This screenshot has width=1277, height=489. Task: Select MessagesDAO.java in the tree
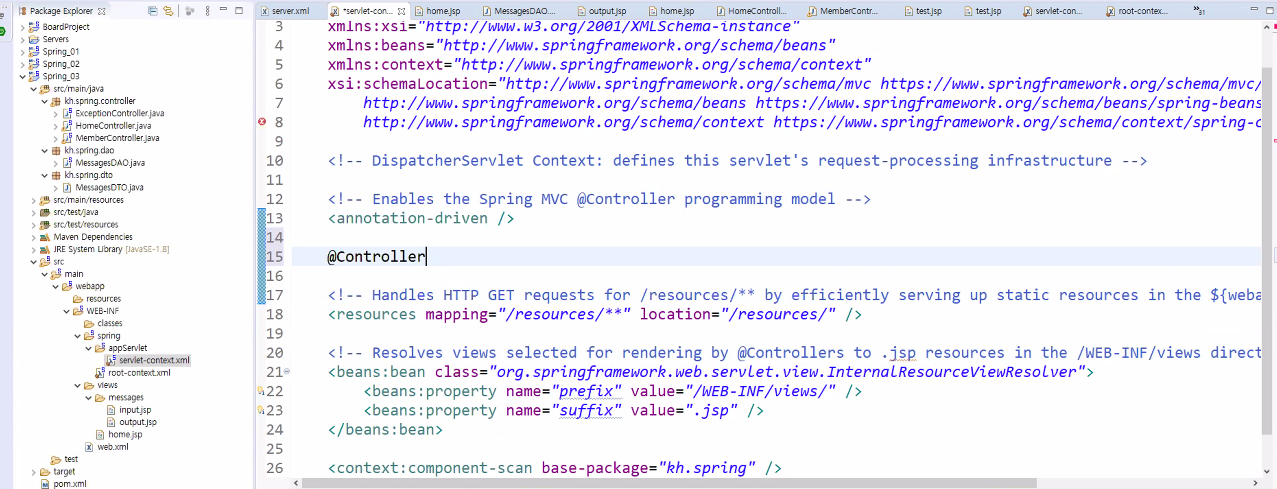pos(110,163)
